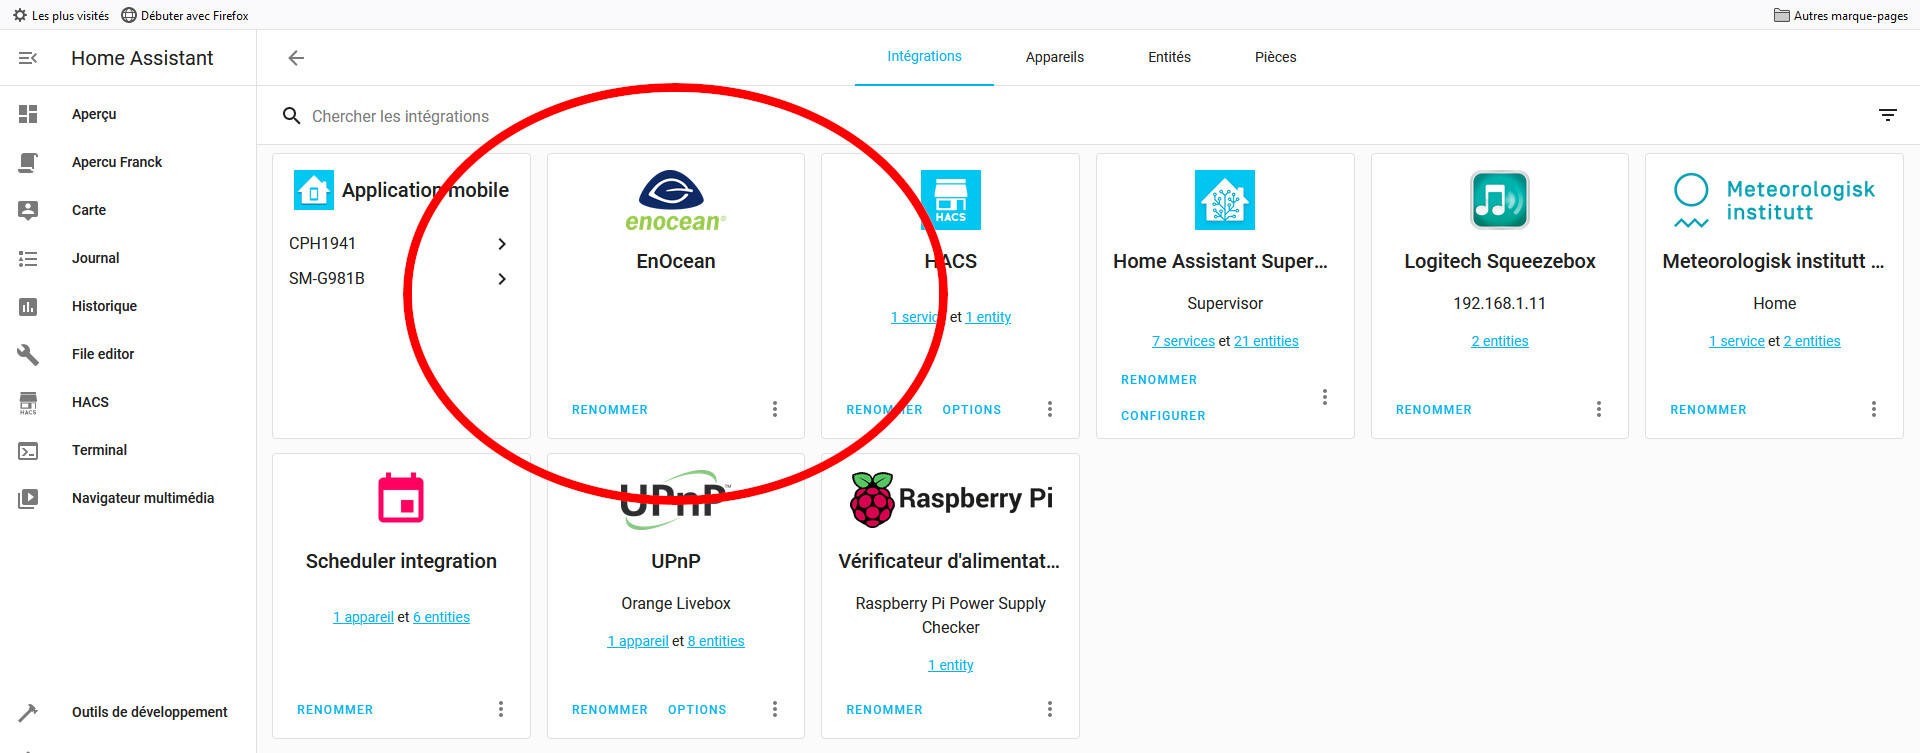
Task: Open the HACS card three-dot menu
Action: click(x=1050, y=409)
